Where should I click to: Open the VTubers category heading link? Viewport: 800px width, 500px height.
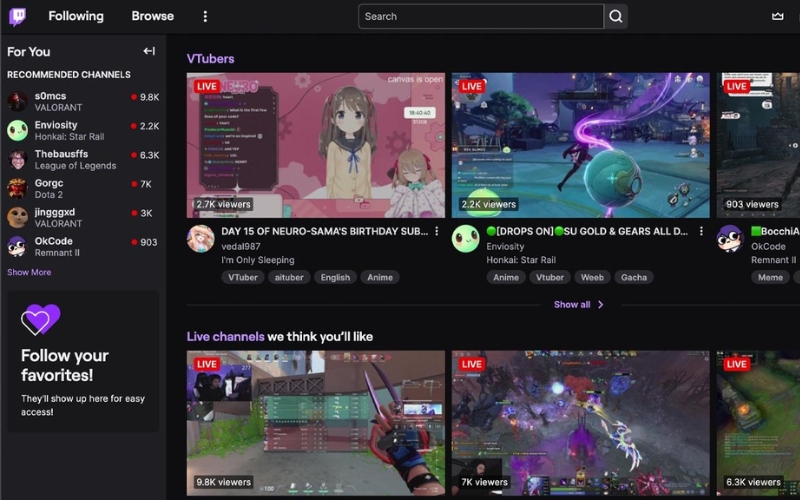pyautogui.click(x=210, y=59)
